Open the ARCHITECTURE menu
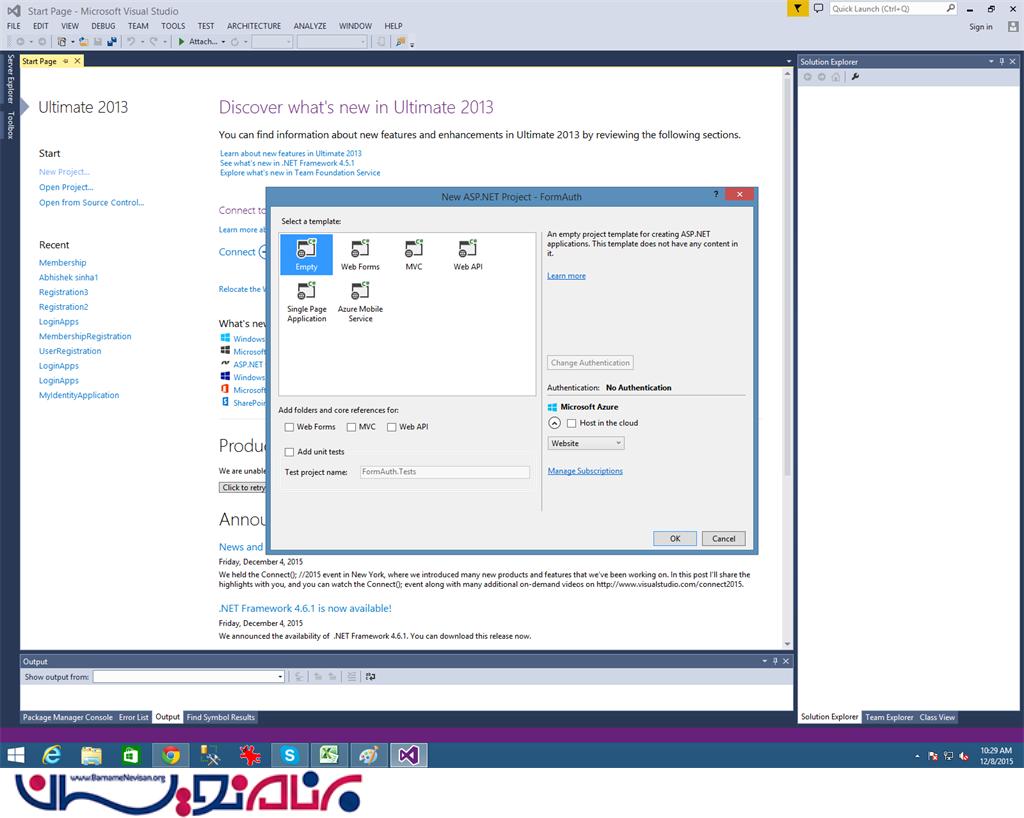The width and height of the screenshot is (1024, 818). click(254, 26)
